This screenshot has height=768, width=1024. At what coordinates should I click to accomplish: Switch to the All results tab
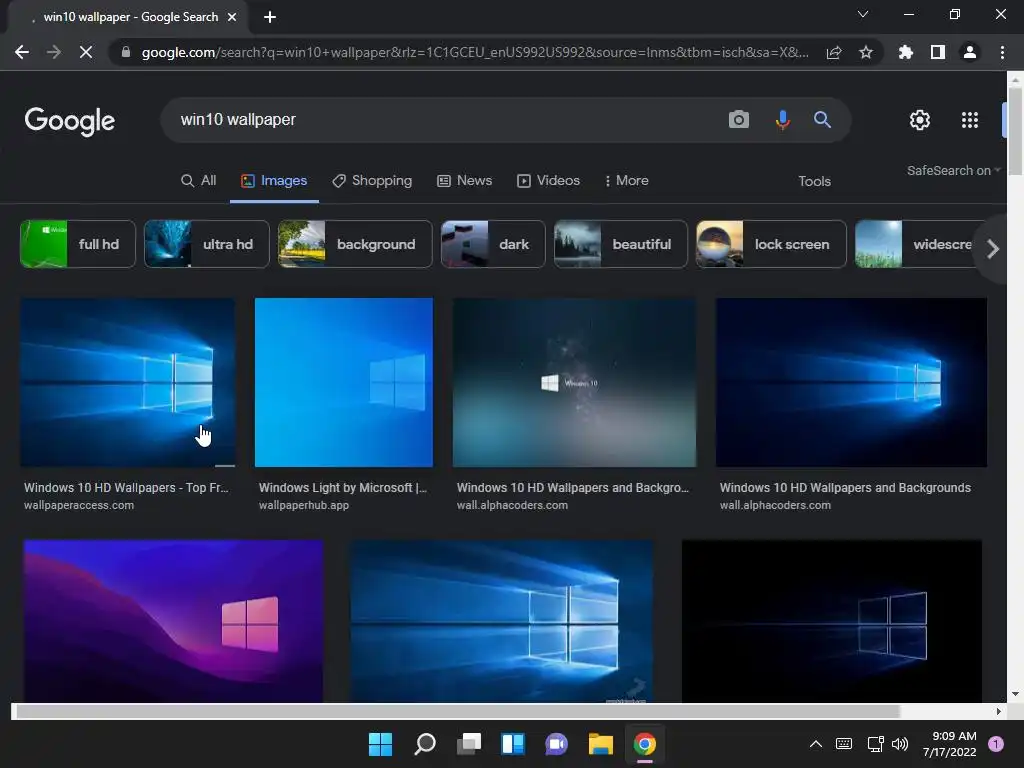tap(199, 180)
